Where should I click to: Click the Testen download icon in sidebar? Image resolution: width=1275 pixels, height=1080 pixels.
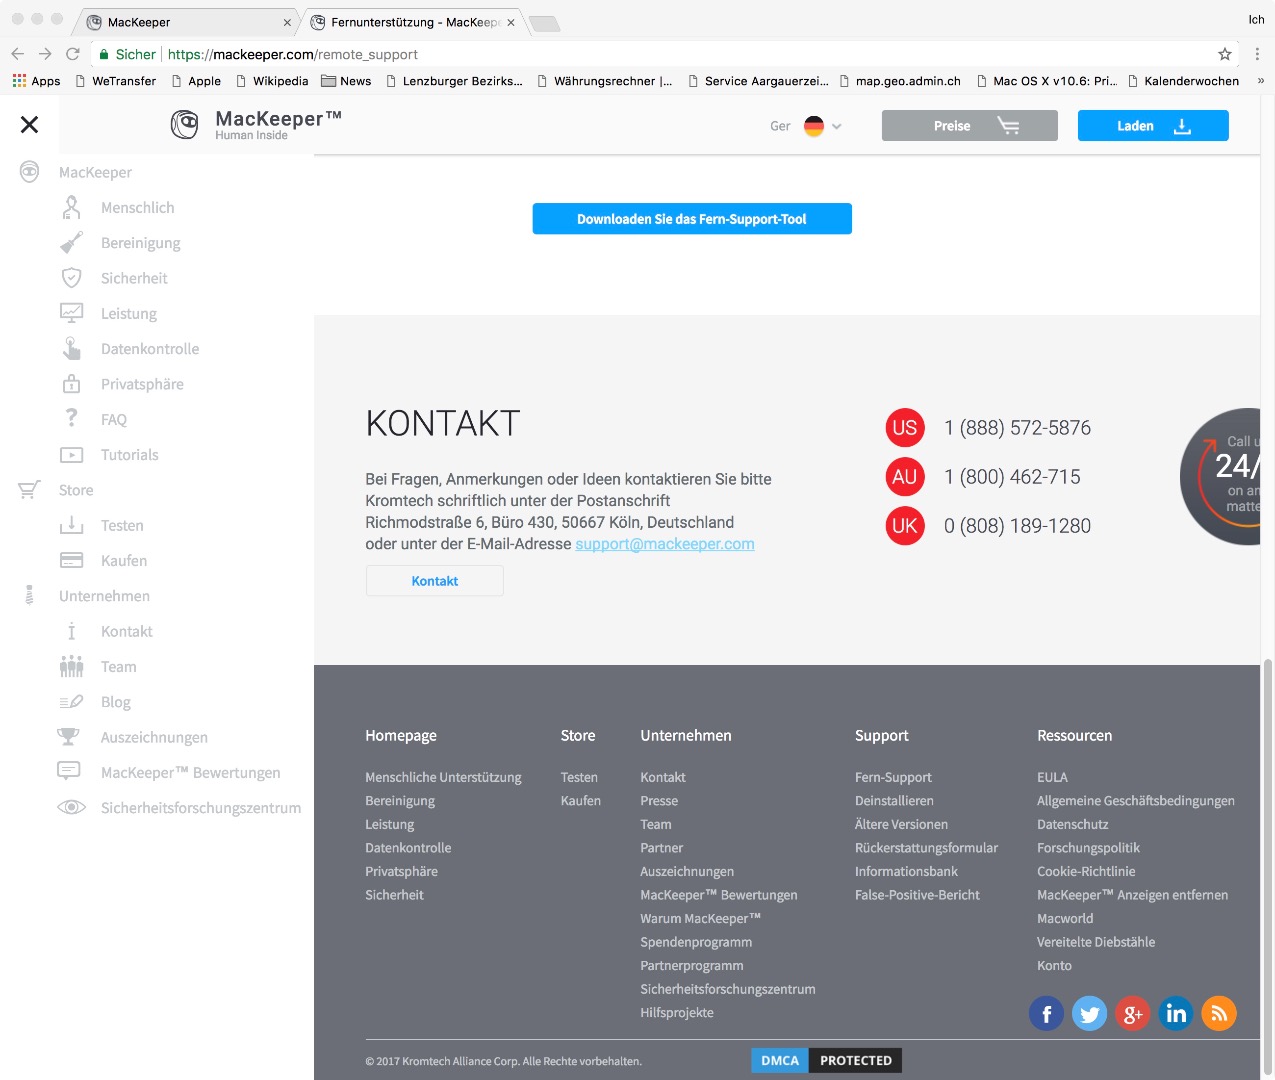click(x=71, y=525)
